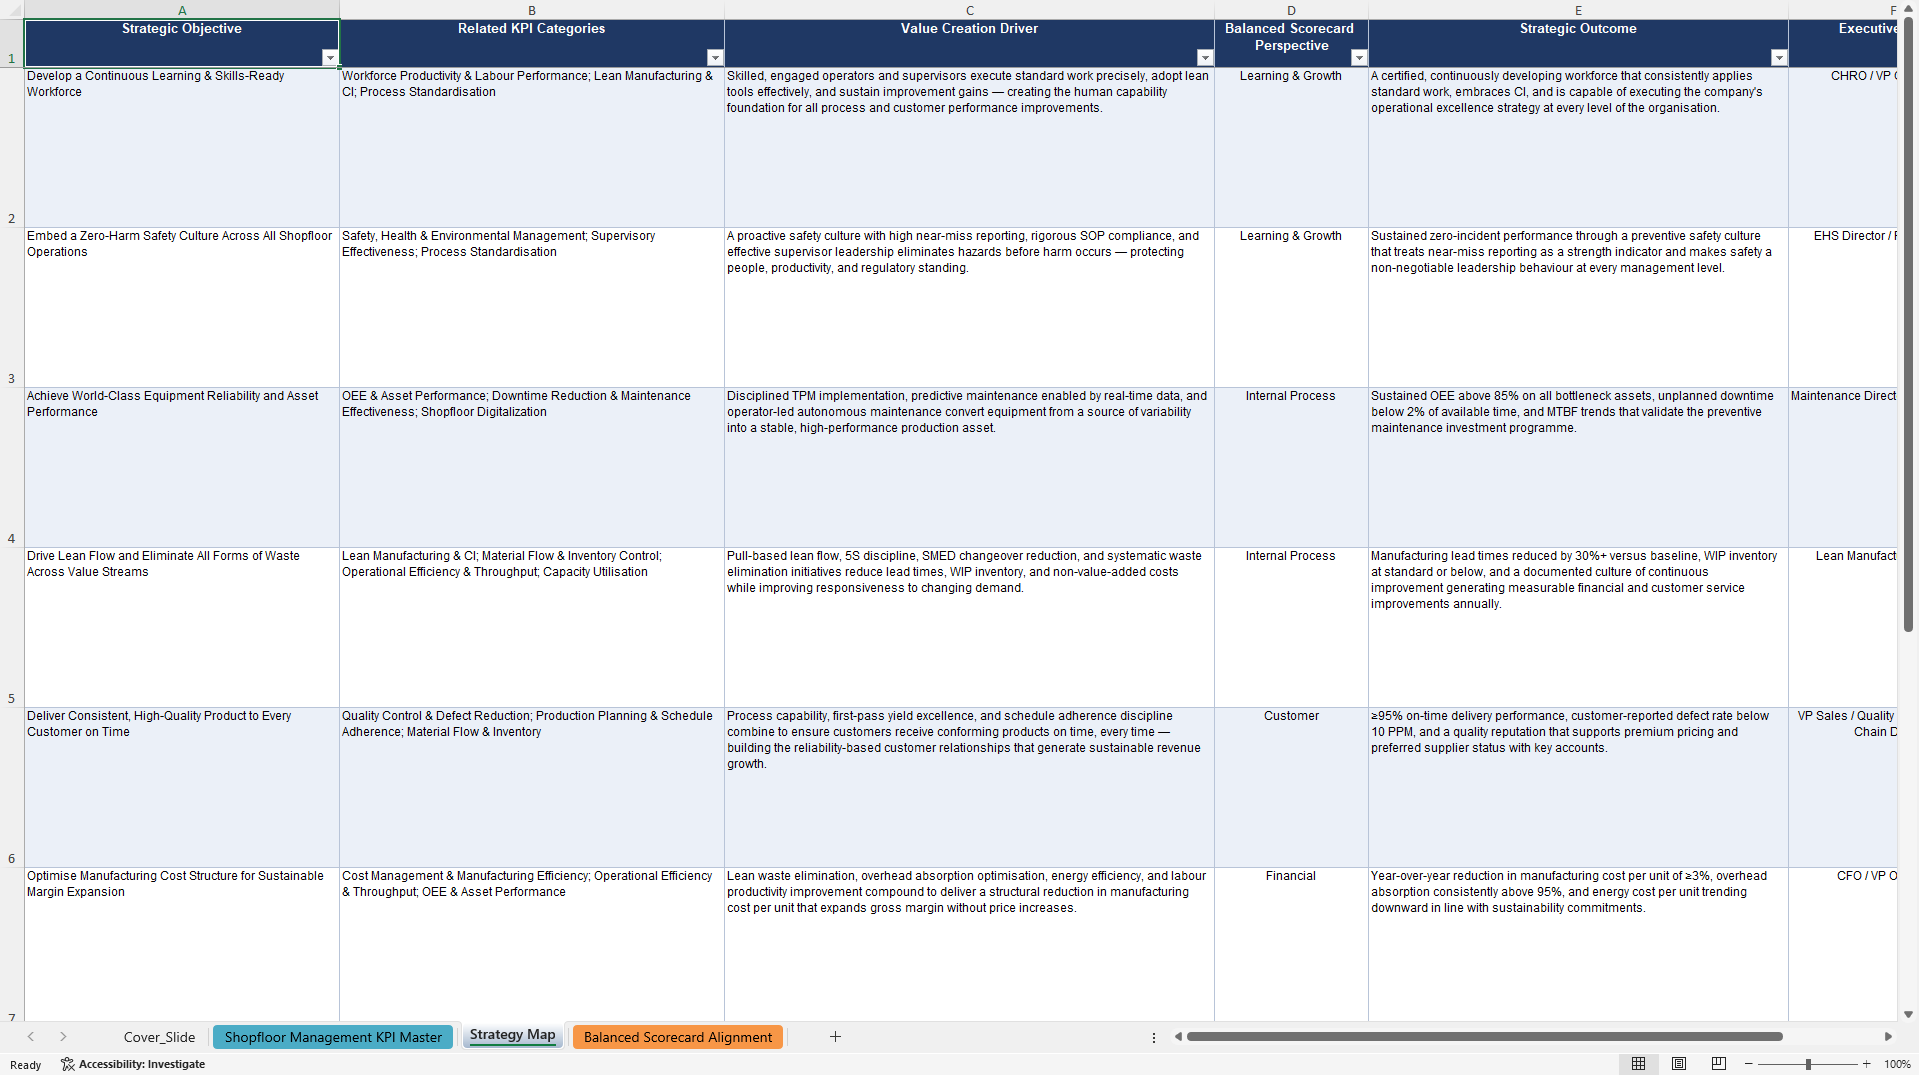Select 'Internal Process' cell in row 4
This screenshot has width=1919, height=1075.
pos(1291,467)
